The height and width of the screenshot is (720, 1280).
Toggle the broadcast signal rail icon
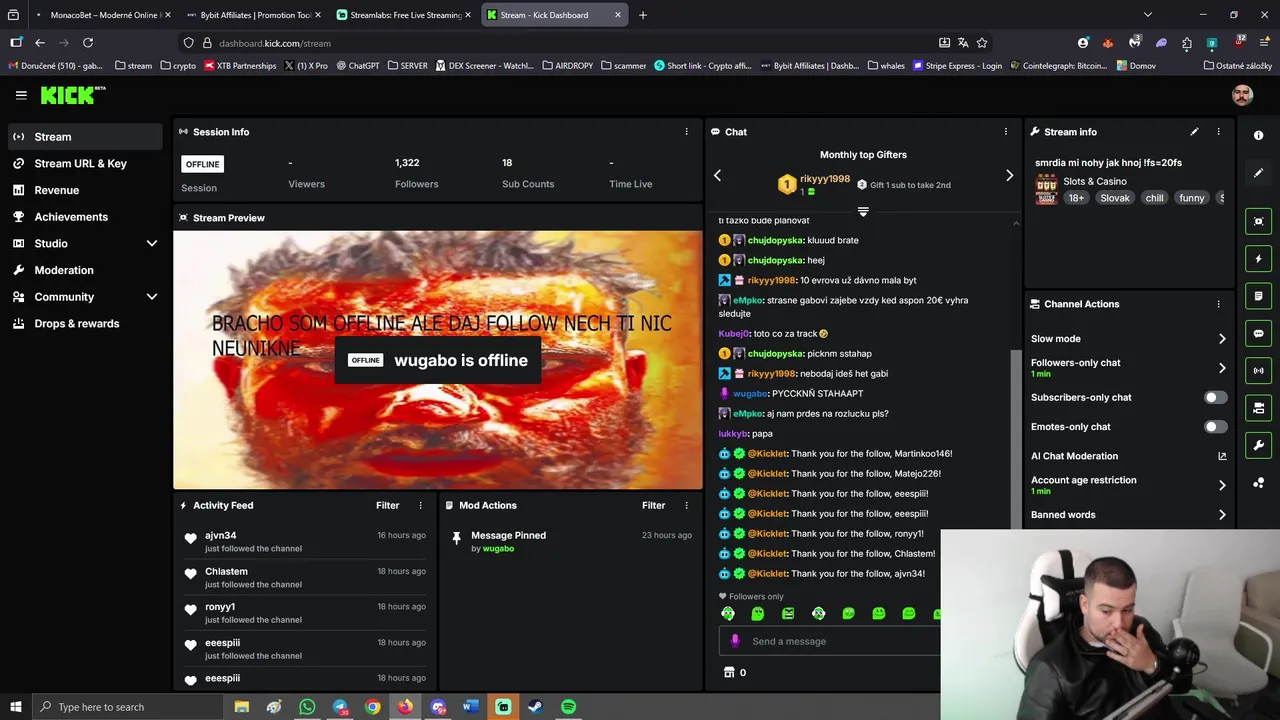click(1259, 371)
